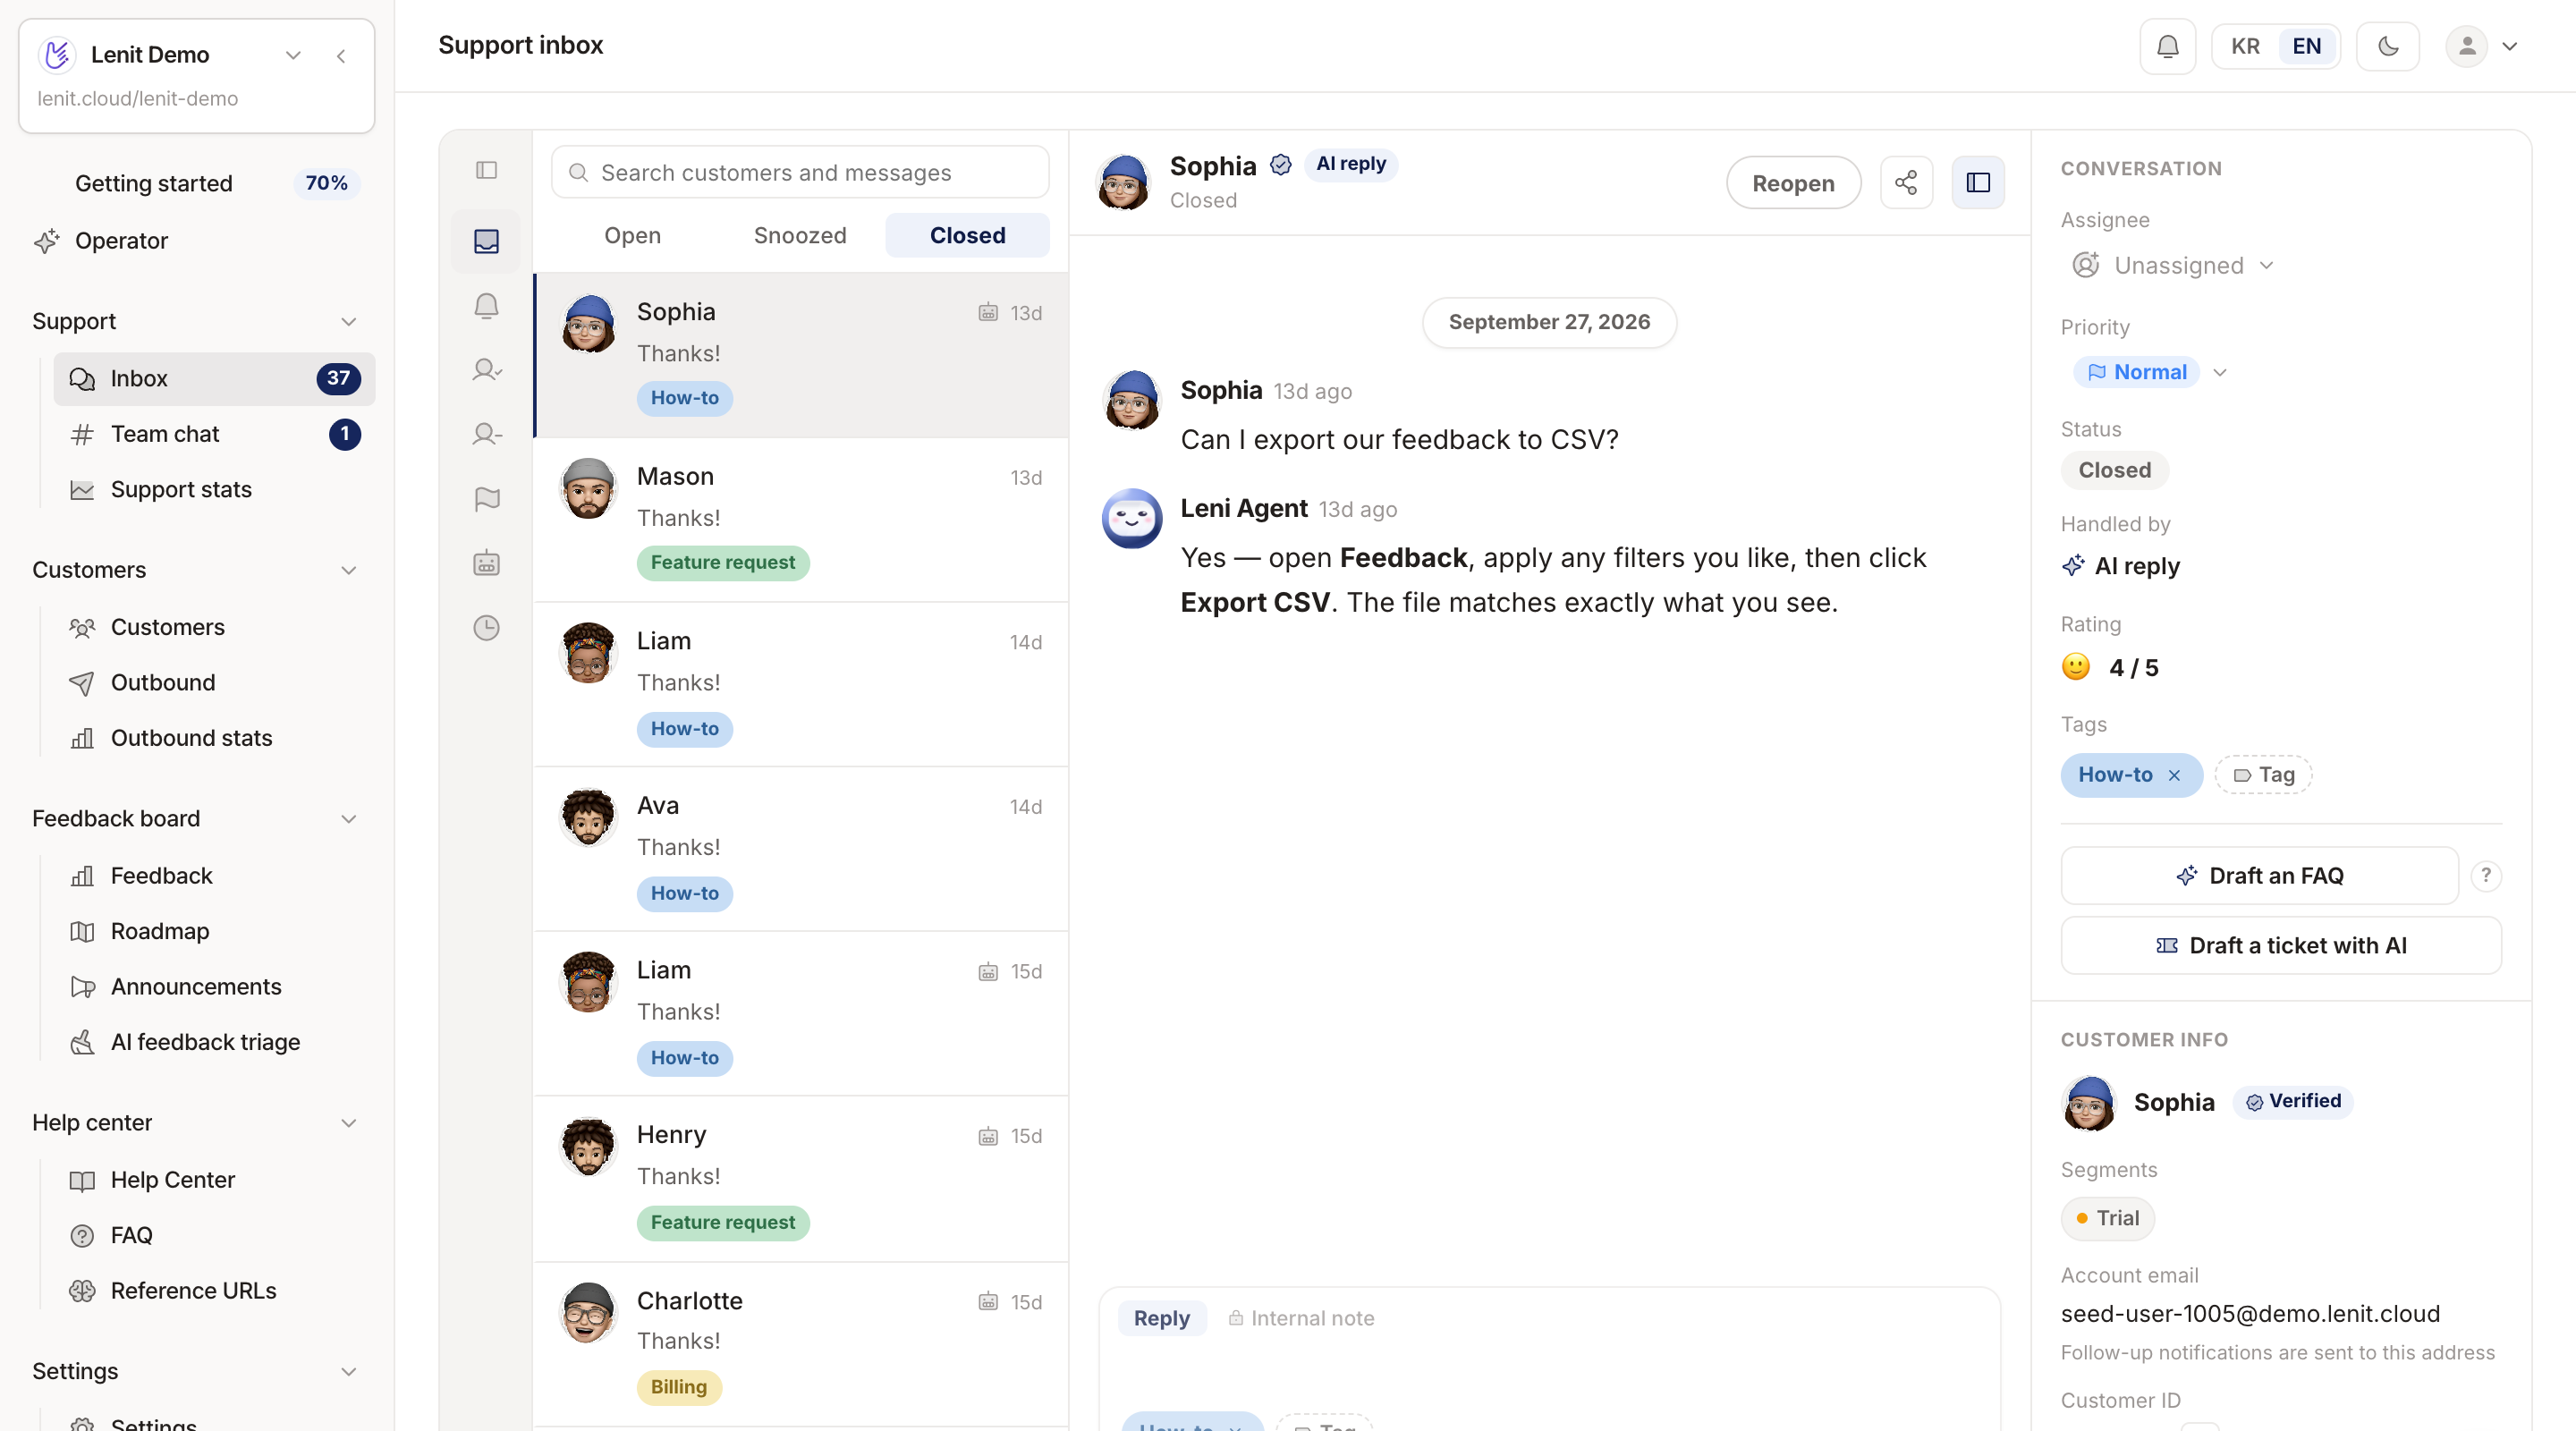Image resolution: width=2576 pixels, height=1431 pixels.
Task: Select the inbox tray icon in rail
Action: click(486, 241)
